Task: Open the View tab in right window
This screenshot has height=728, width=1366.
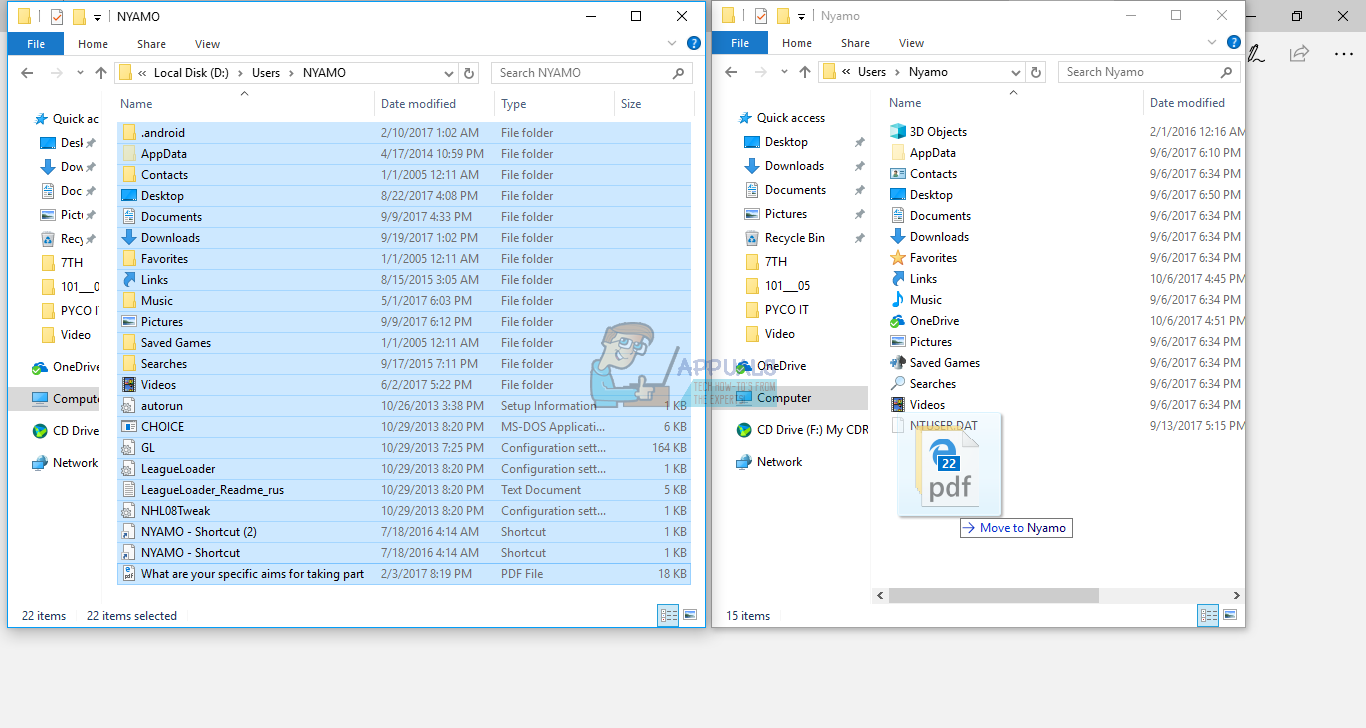Action: tap(911, 43)
